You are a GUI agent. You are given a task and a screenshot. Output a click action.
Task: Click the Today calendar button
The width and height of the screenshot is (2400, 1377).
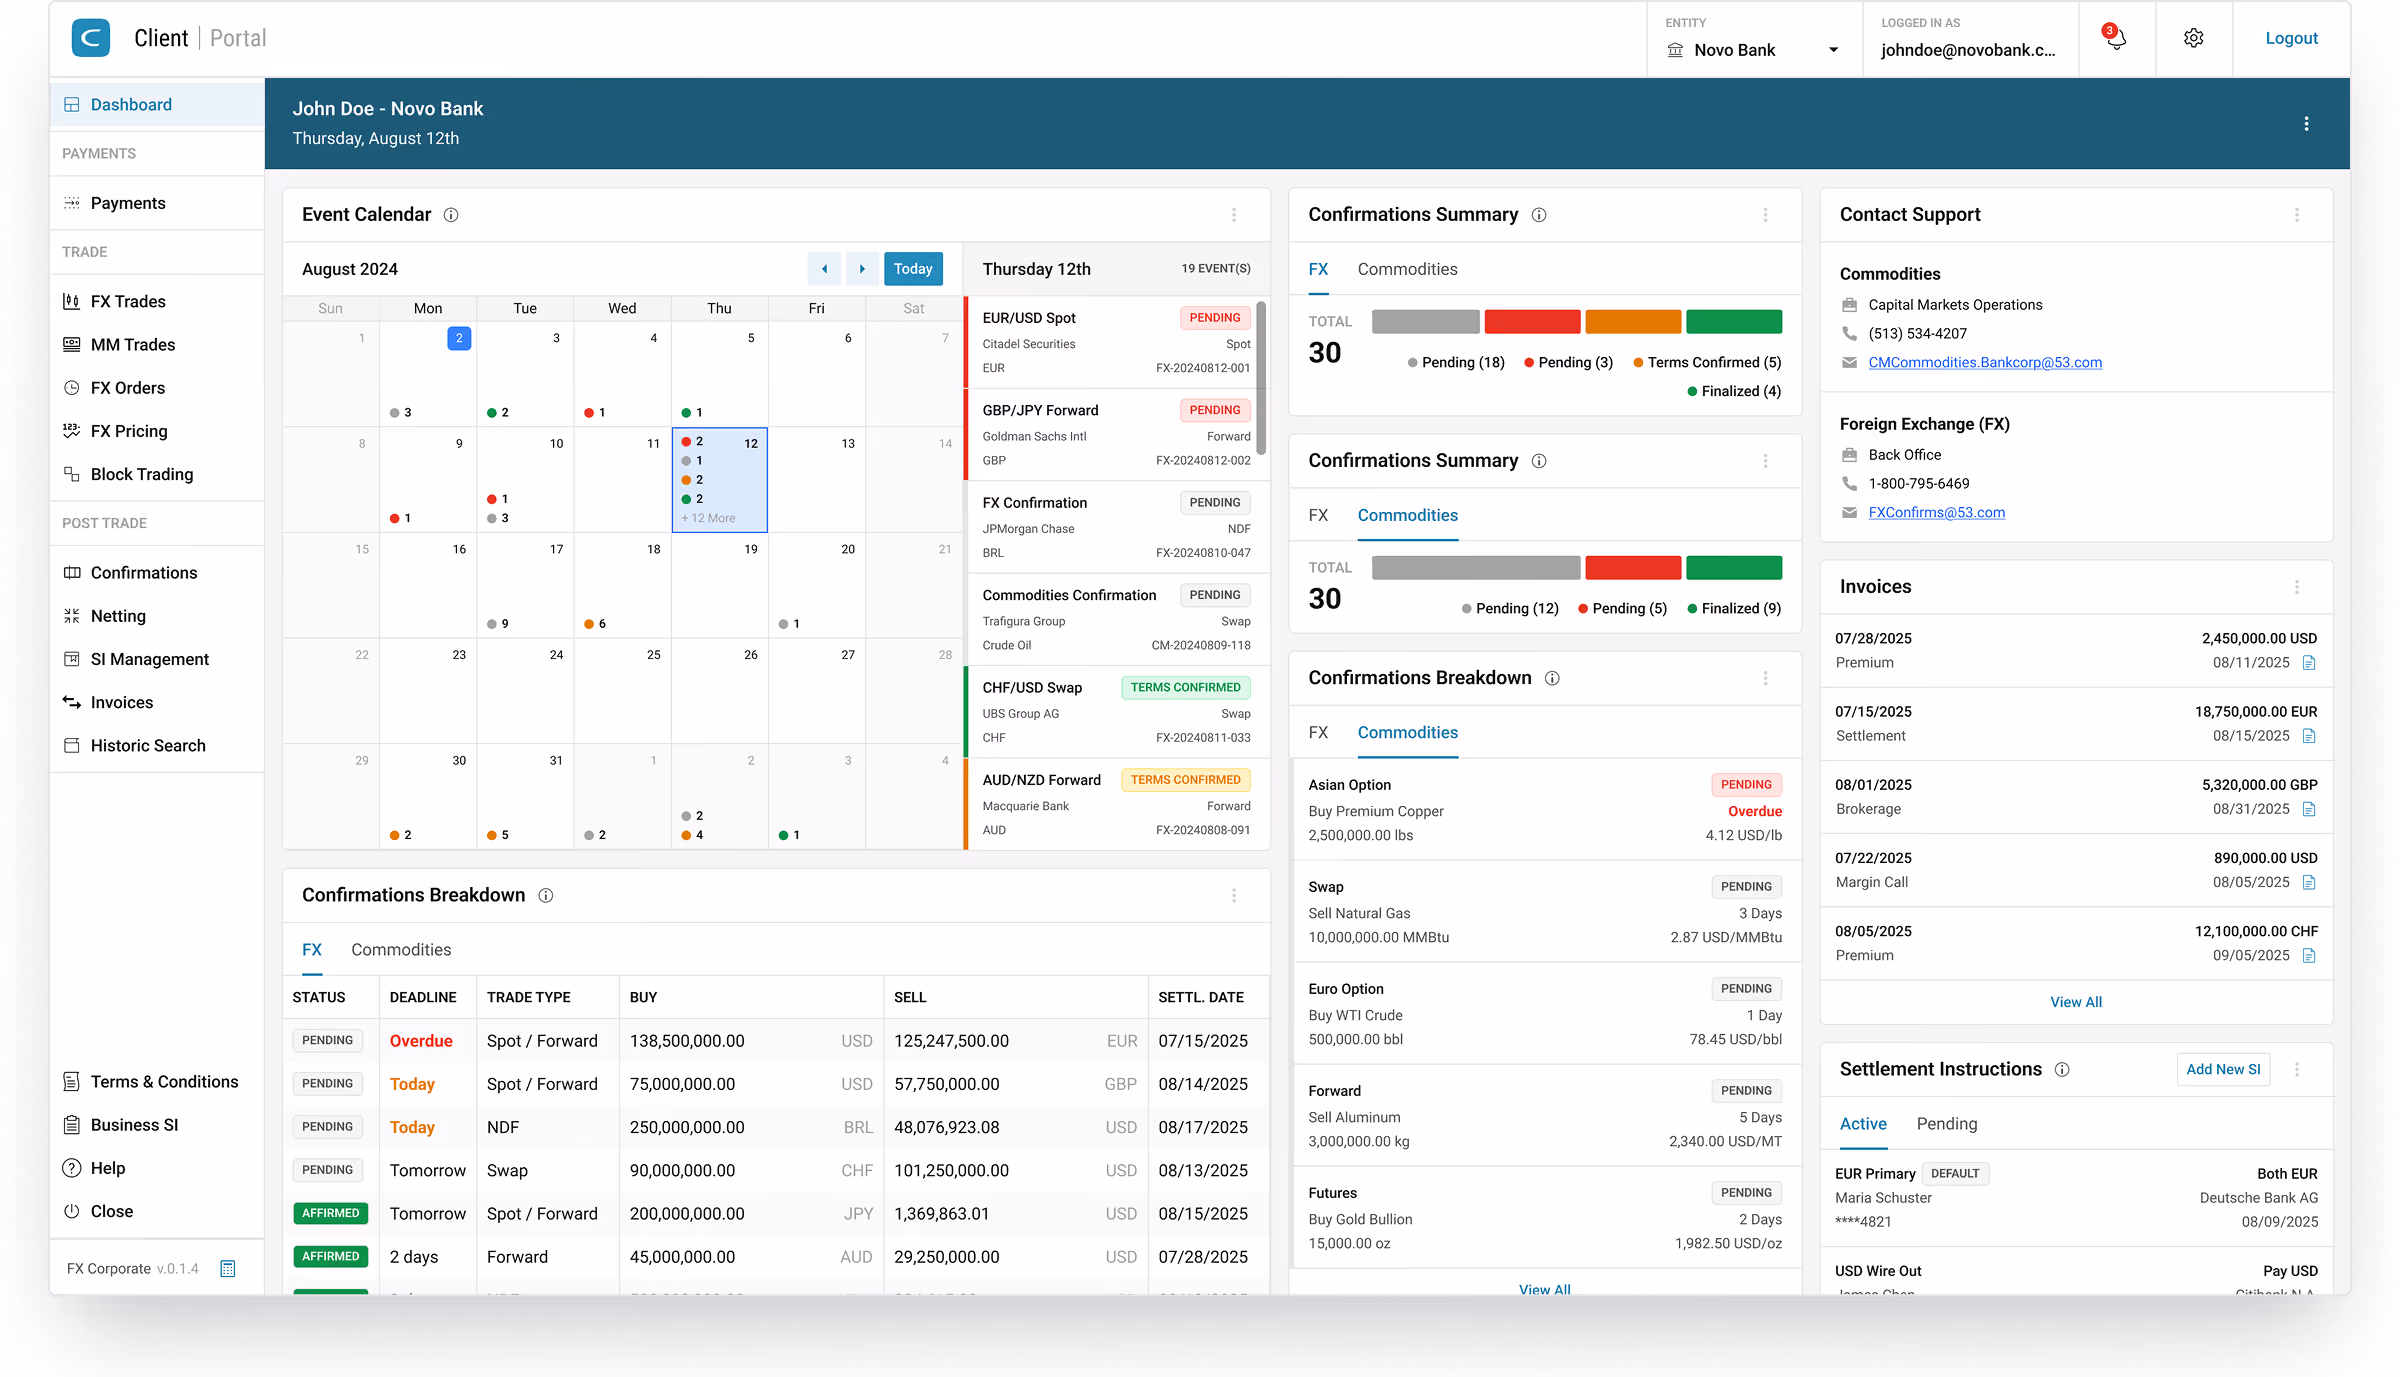click(x=913, y=269)
